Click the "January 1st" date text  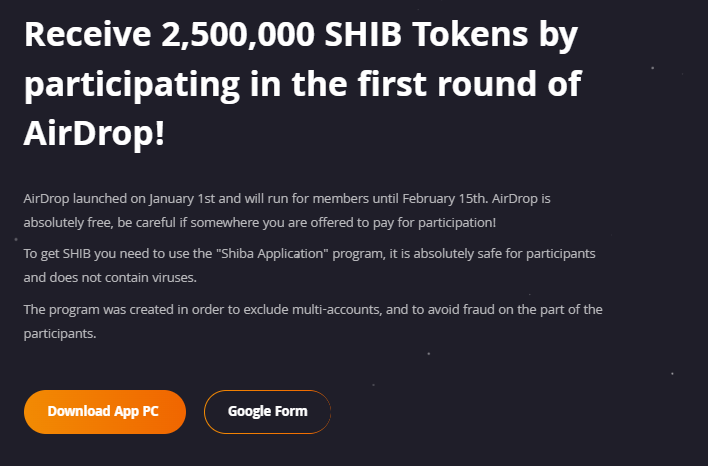(x=182, y=199)
